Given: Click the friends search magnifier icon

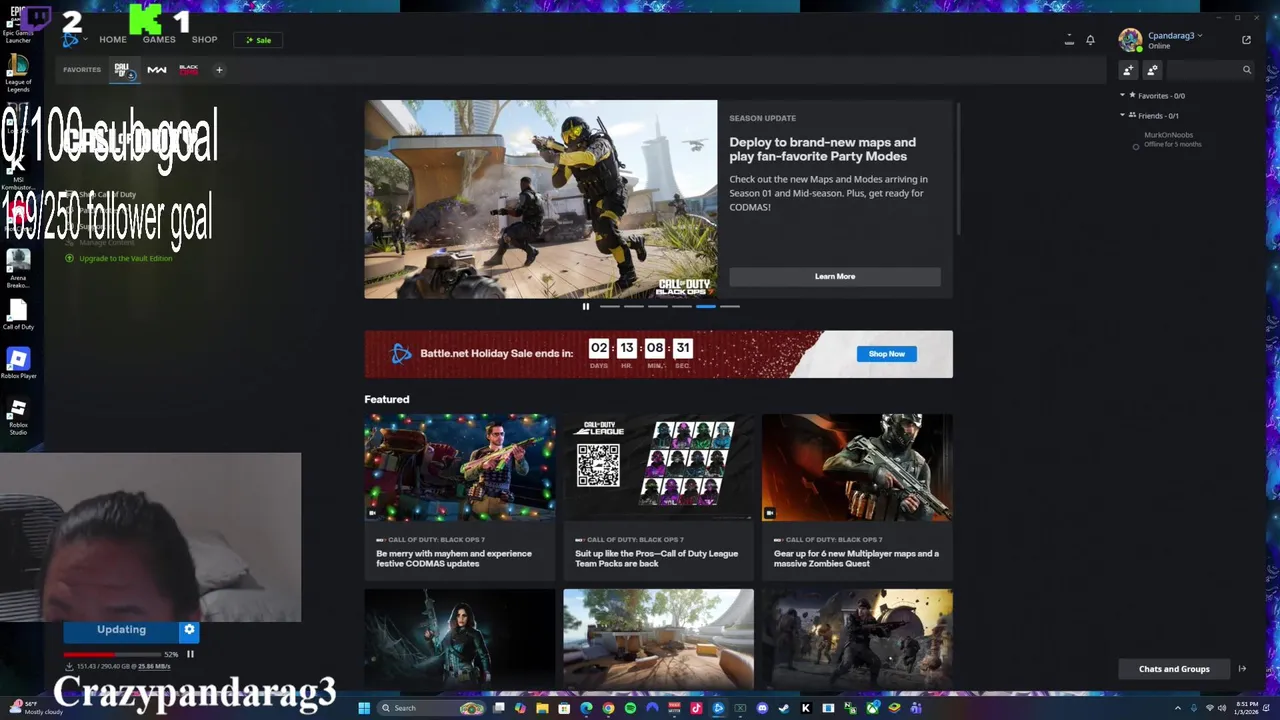Looking at the screenshot, I should tap(1246, 70).
